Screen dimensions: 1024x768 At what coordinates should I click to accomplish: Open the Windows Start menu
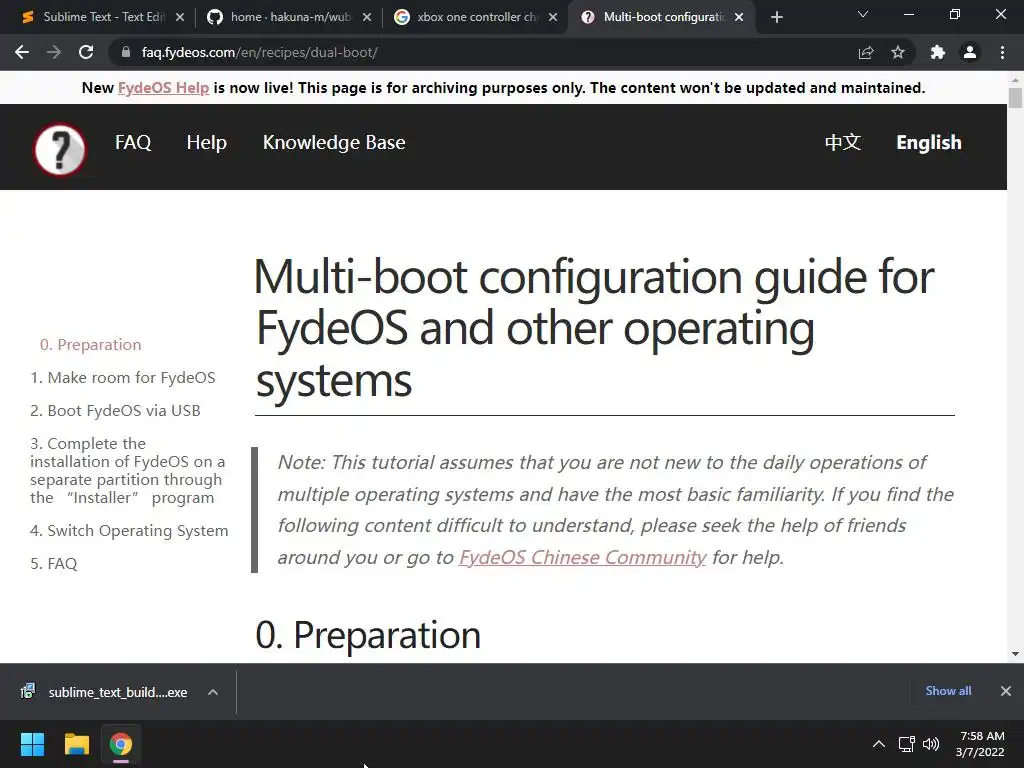click(32, 744)
